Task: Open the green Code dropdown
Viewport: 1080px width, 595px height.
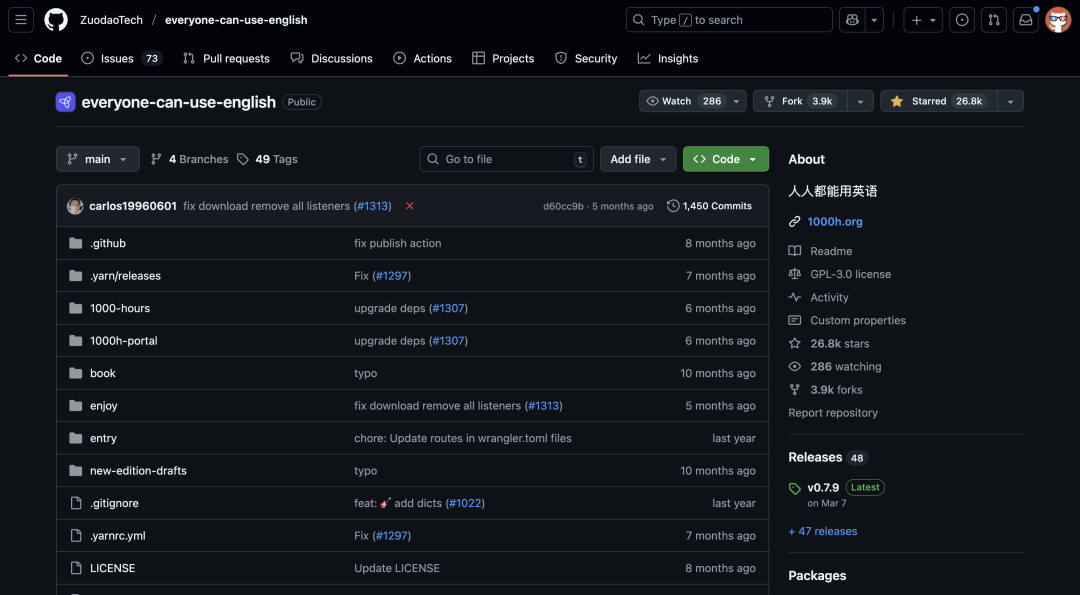Action: [x=725, y=159]
